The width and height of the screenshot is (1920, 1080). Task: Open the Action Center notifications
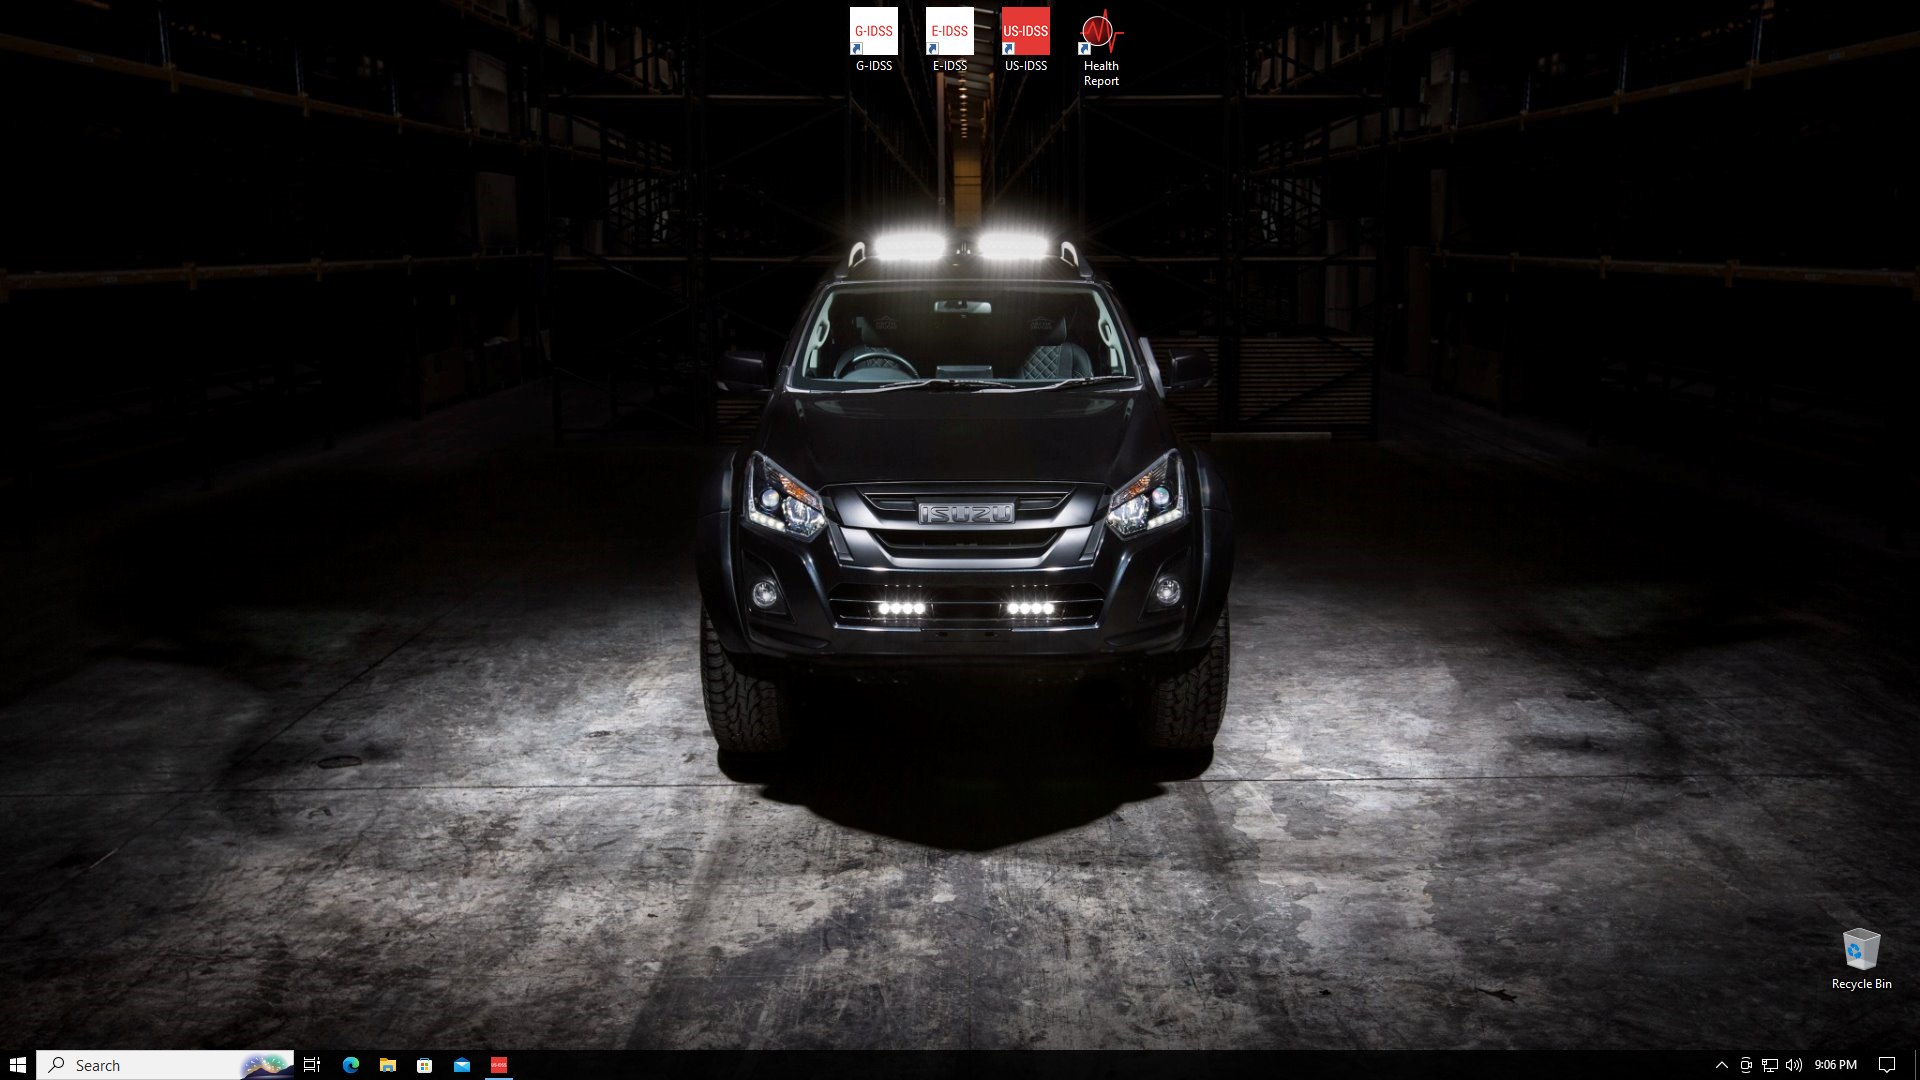click(x=1887, y=1065)
